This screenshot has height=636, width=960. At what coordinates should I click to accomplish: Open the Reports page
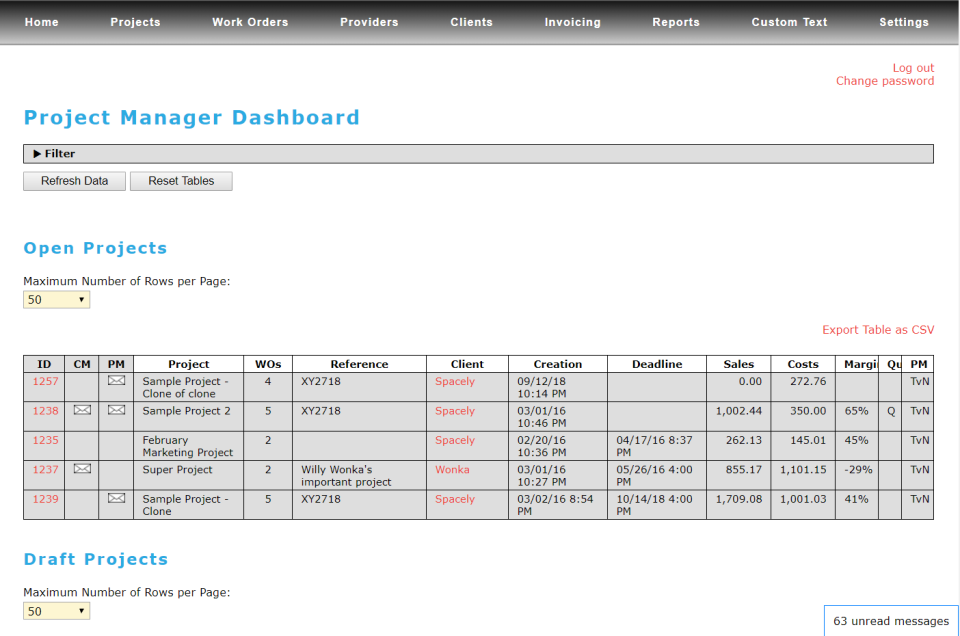675,21
